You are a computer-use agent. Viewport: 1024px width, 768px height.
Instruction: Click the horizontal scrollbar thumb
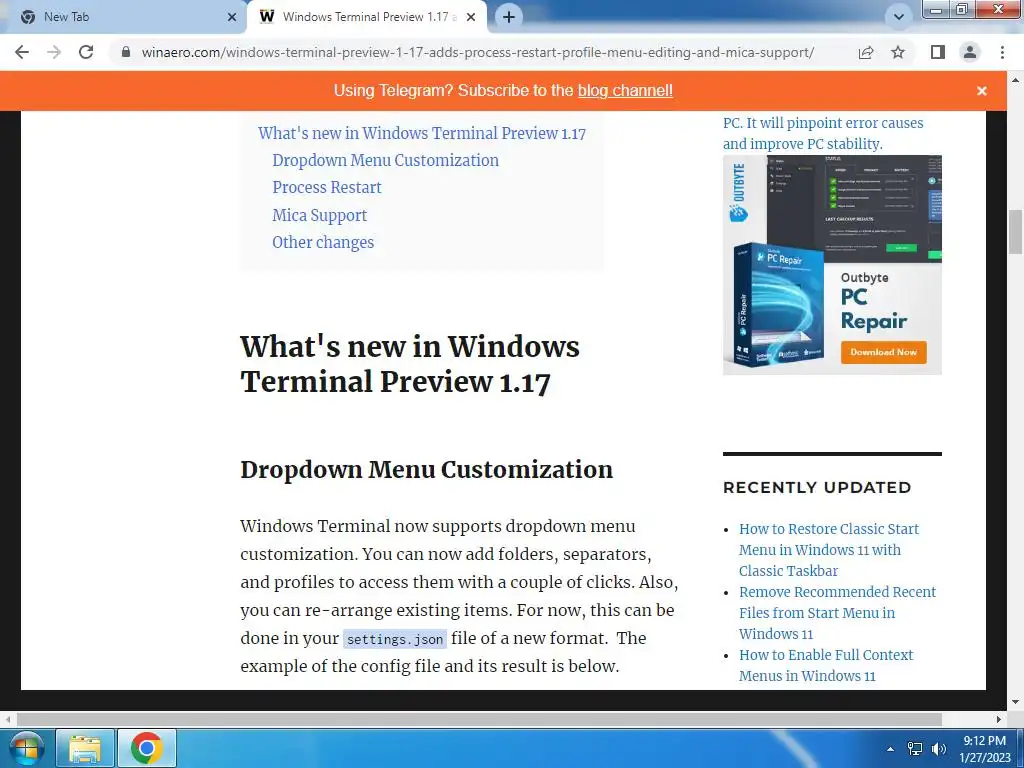479,719
